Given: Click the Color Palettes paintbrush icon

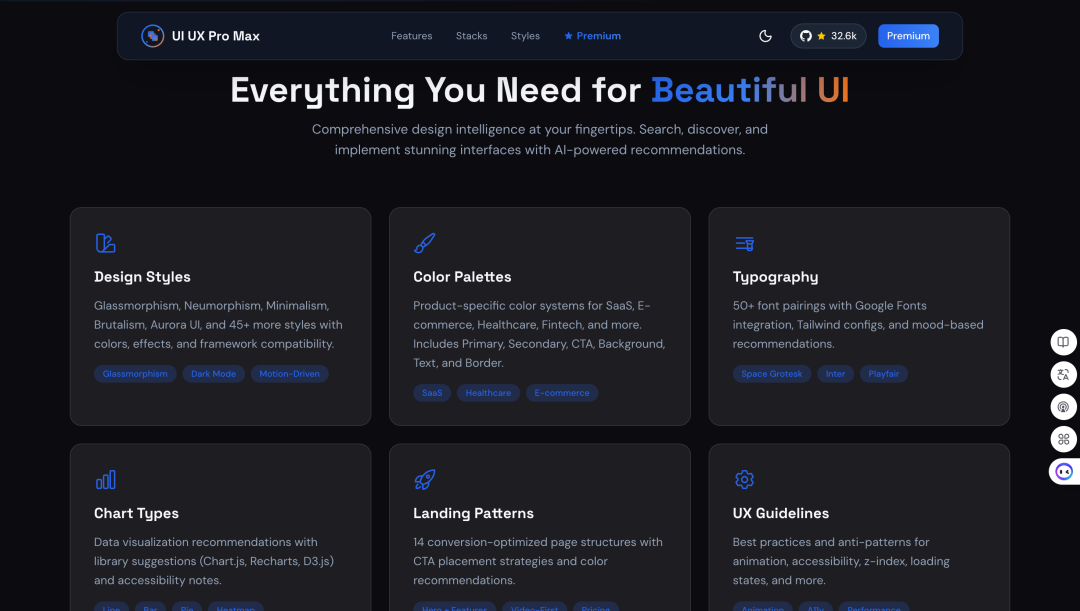Looking at the screenshot, I should click(x=424, y=243).
